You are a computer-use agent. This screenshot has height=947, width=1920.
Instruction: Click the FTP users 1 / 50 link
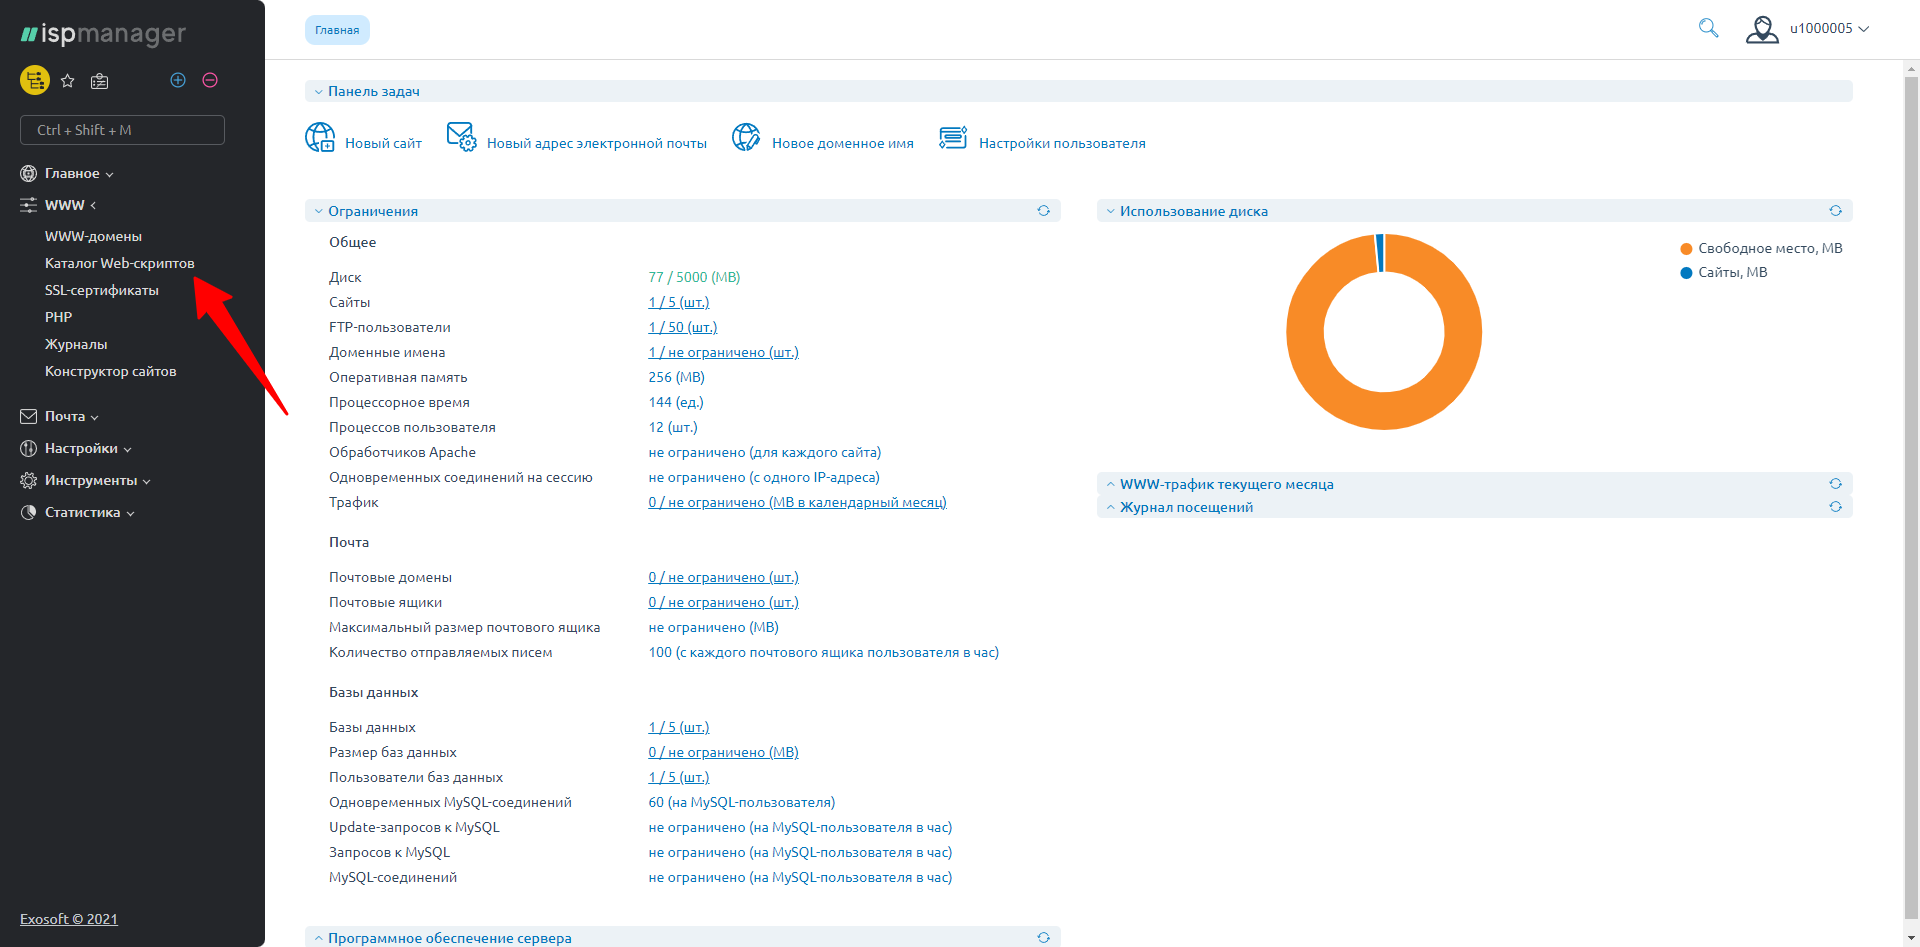coord(682,327)
